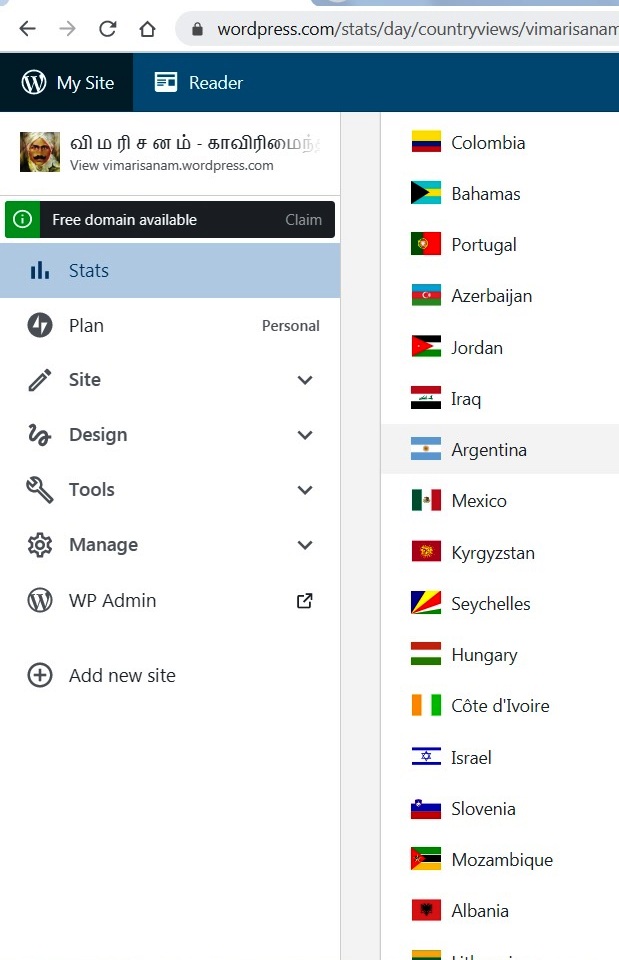Claim the free domain
The height and width of the screenshot is (960, 619).
point(303,220)
